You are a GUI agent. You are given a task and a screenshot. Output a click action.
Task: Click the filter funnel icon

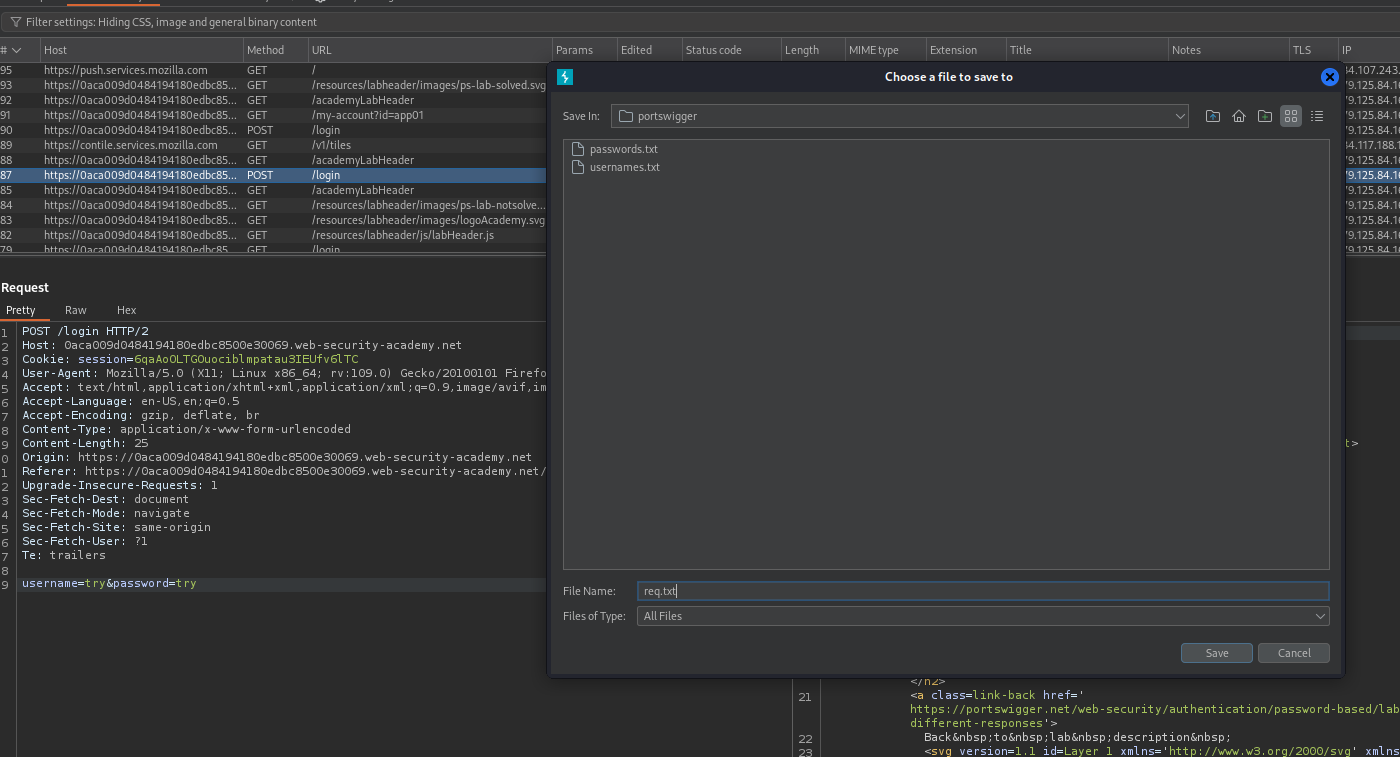[x=15, y=22]
